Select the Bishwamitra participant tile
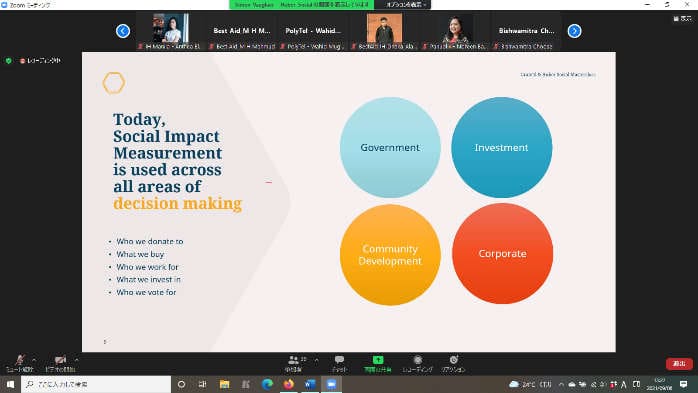 (526, 31)
